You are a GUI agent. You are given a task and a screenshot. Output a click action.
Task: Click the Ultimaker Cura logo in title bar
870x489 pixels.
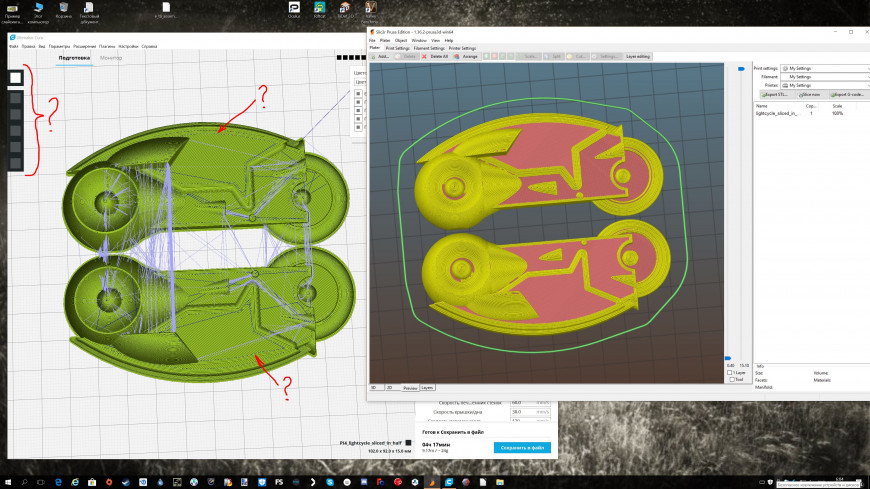[x=12, y=38]
